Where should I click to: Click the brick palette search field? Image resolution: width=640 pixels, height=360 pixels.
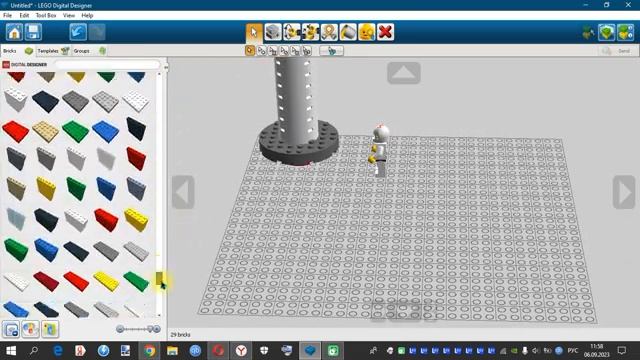coord(107,64)
